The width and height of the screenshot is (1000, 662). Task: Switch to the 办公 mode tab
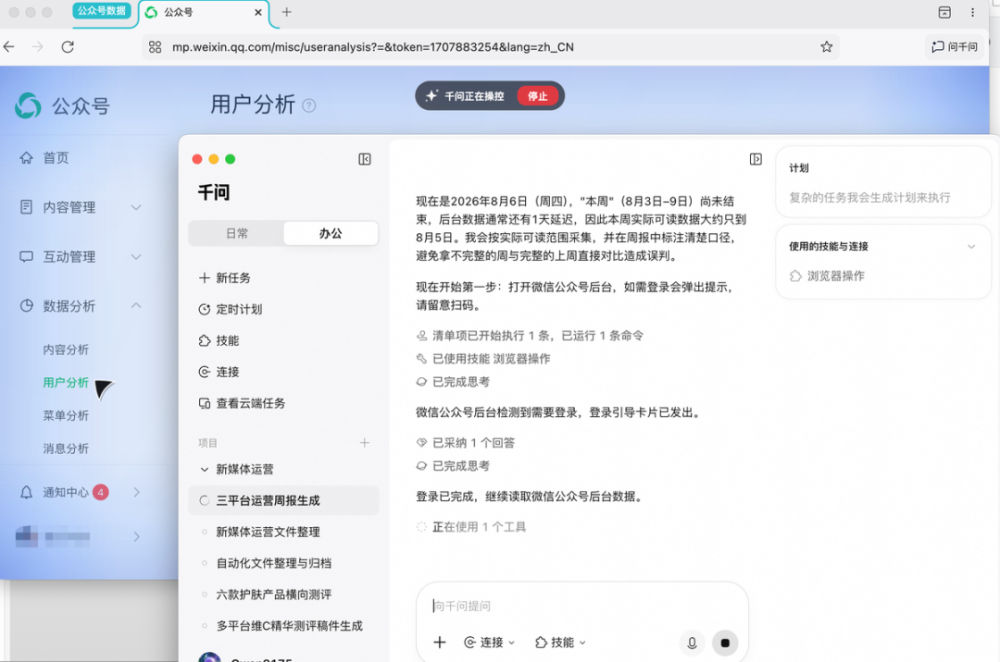click(x=330, y=233)
